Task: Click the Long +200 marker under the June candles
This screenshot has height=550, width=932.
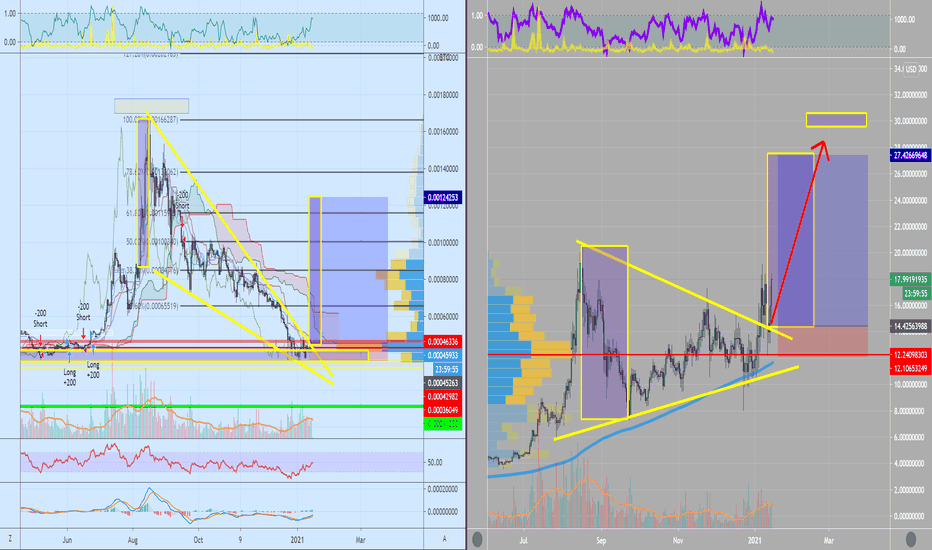Action: (70, 377)
